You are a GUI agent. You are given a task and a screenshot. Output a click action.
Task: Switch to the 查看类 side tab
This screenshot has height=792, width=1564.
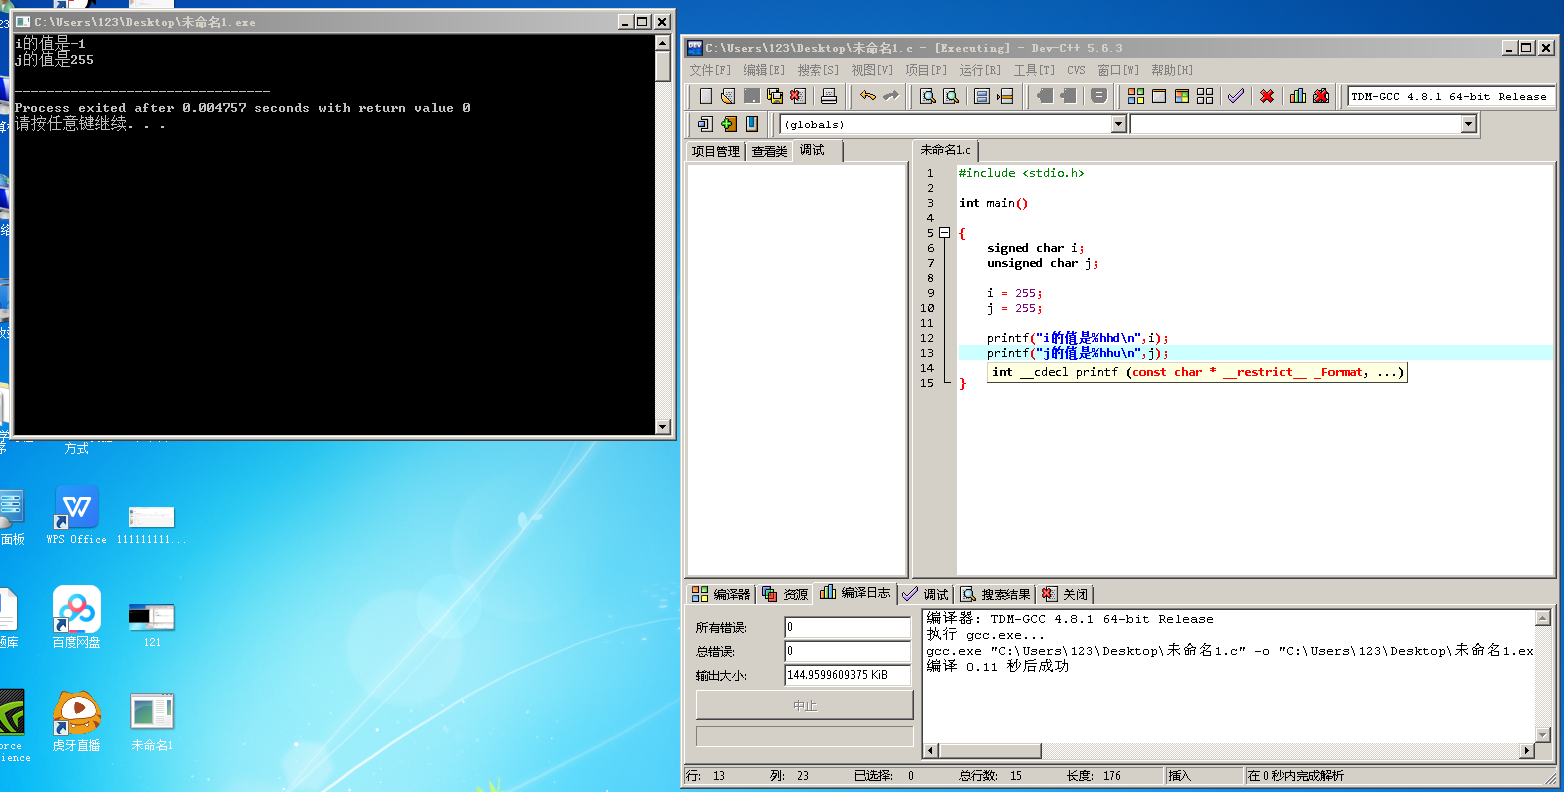click(770, 151)
